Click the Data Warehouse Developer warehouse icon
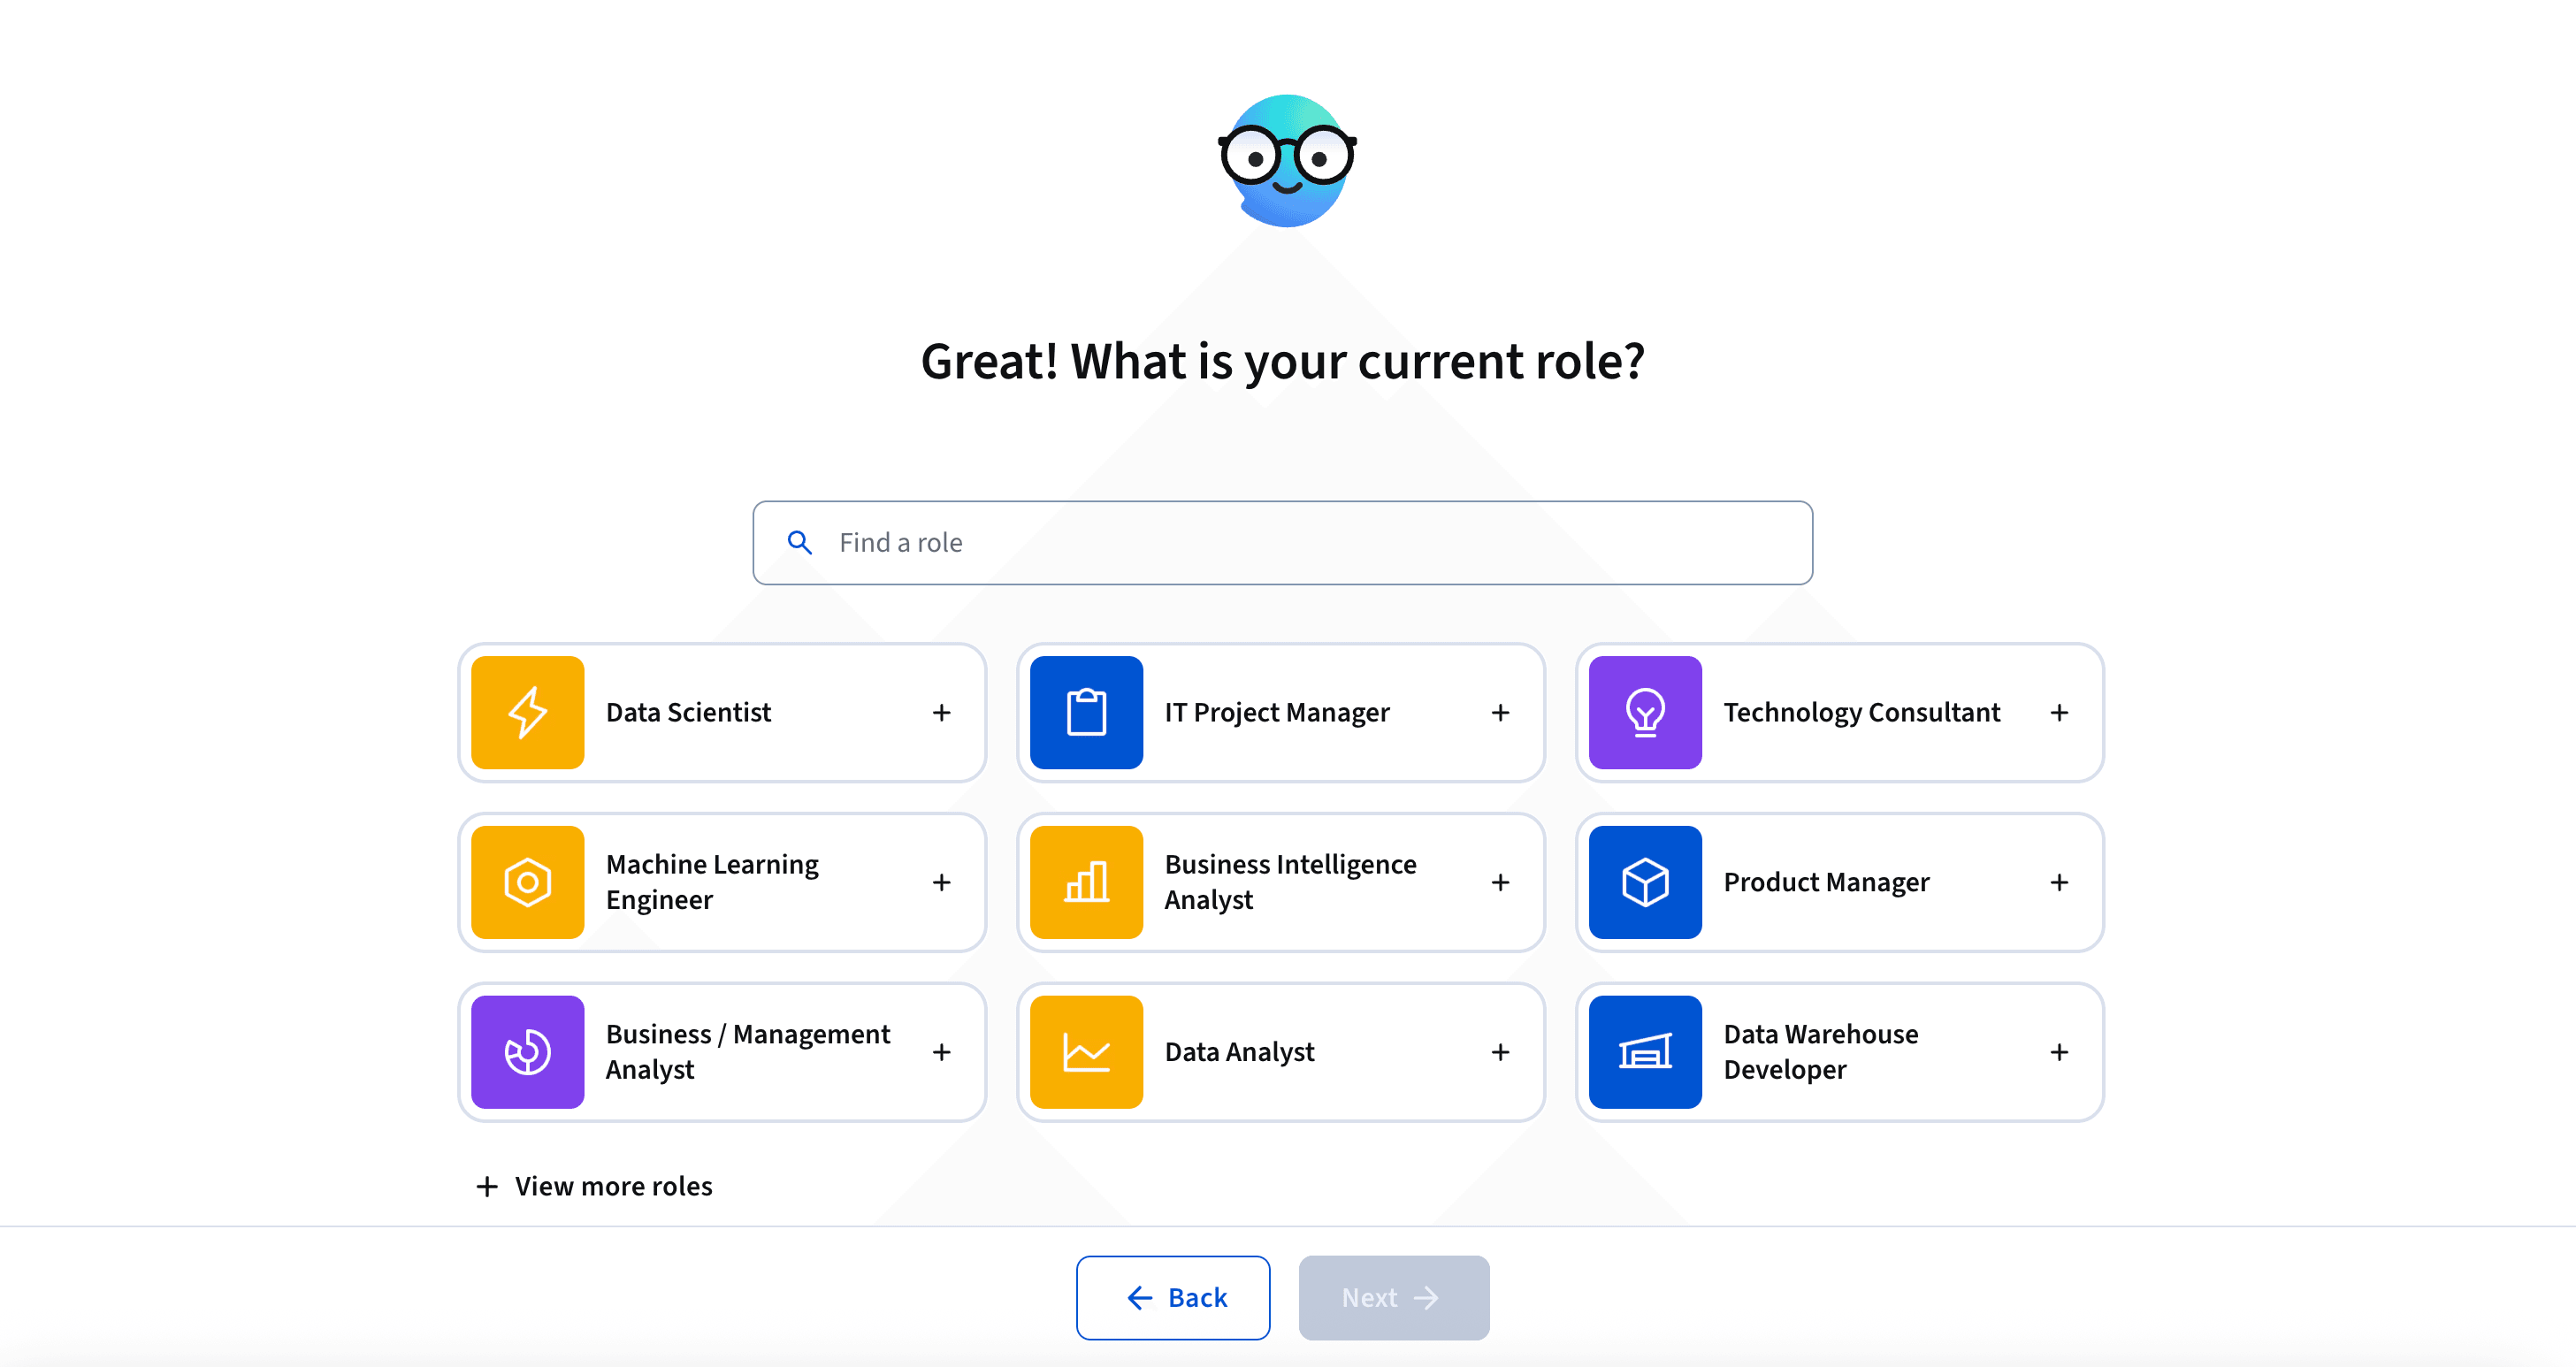This screenshot has height=1367, width=2576. (1644, 1052)
